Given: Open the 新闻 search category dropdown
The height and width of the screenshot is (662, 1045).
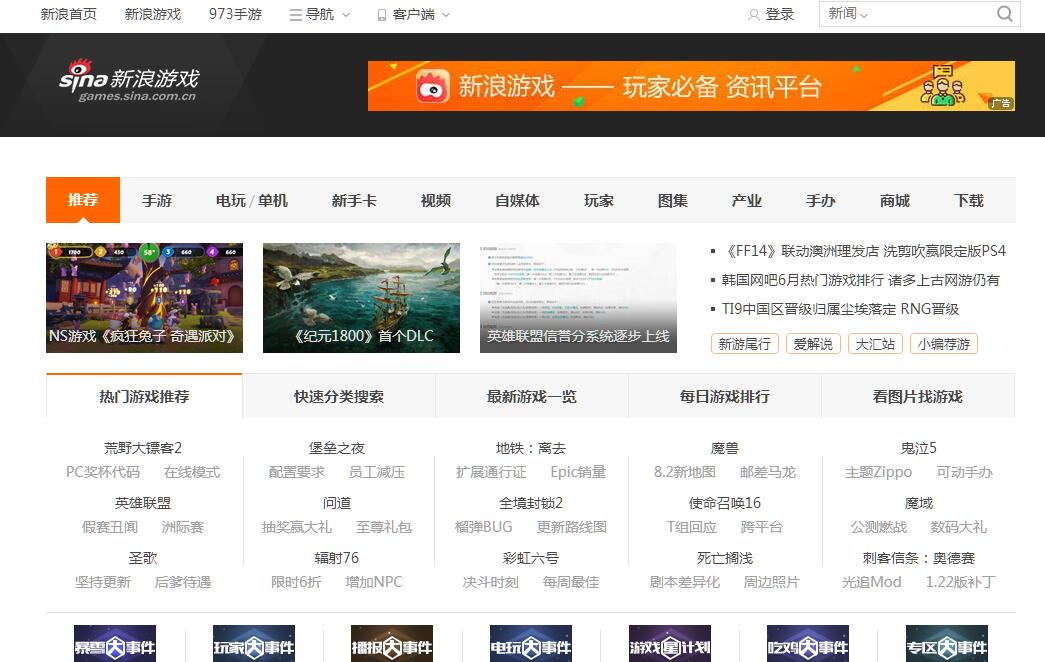Looking at the screenshot, I should (848, 14).
